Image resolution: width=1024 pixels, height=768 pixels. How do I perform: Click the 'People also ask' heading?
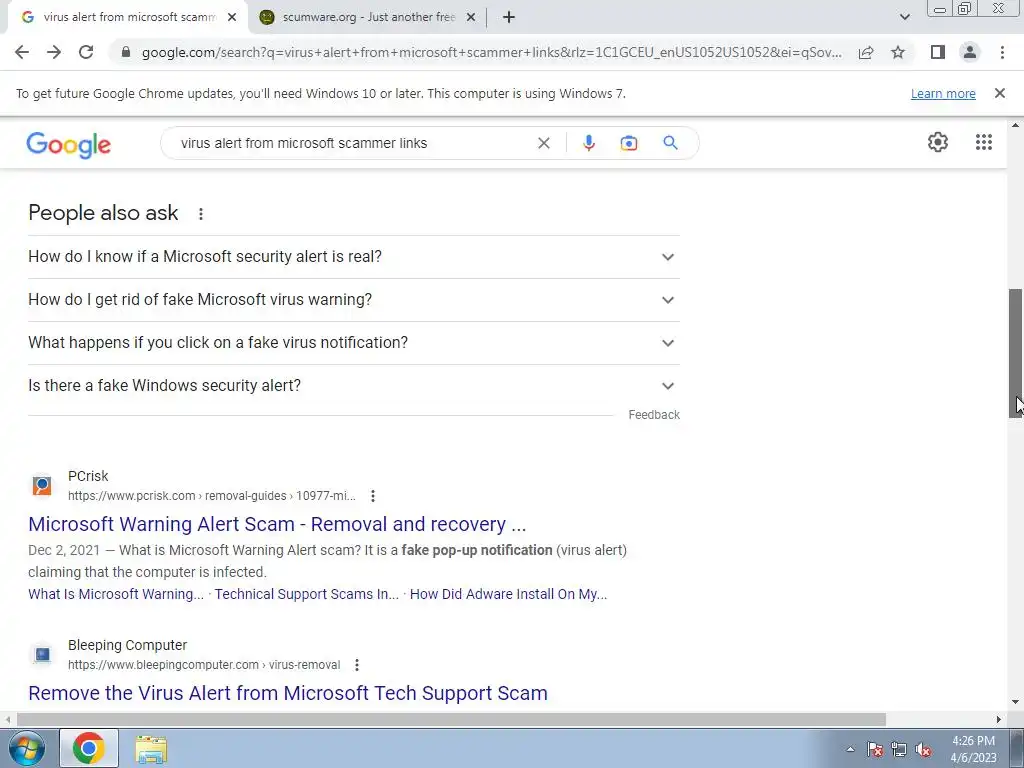103,213
